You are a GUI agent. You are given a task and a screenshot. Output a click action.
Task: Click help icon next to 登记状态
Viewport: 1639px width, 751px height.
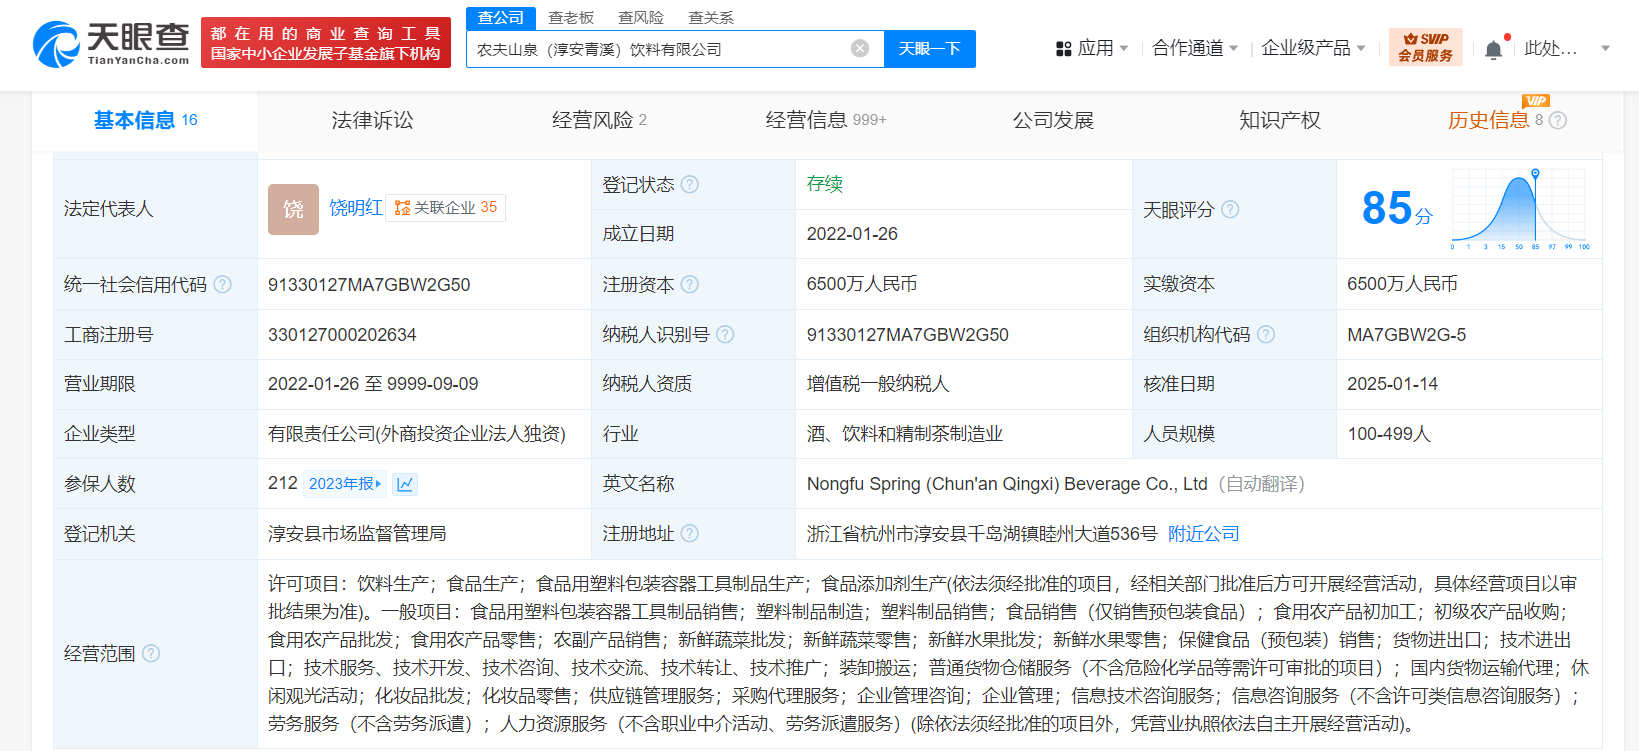point(690,185)
